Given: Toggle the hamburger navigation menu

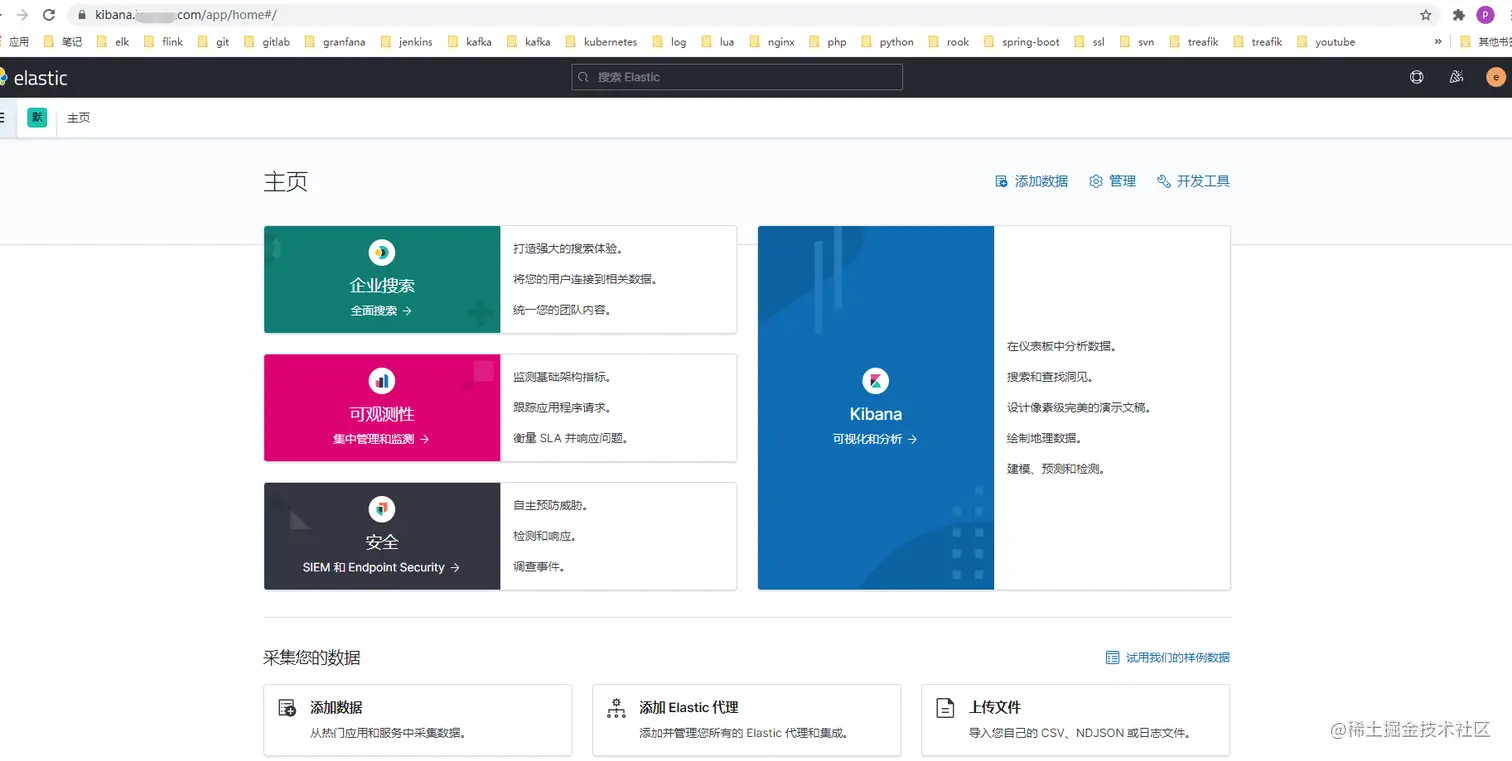Looking at the screenshot, I should coord(2,117).
